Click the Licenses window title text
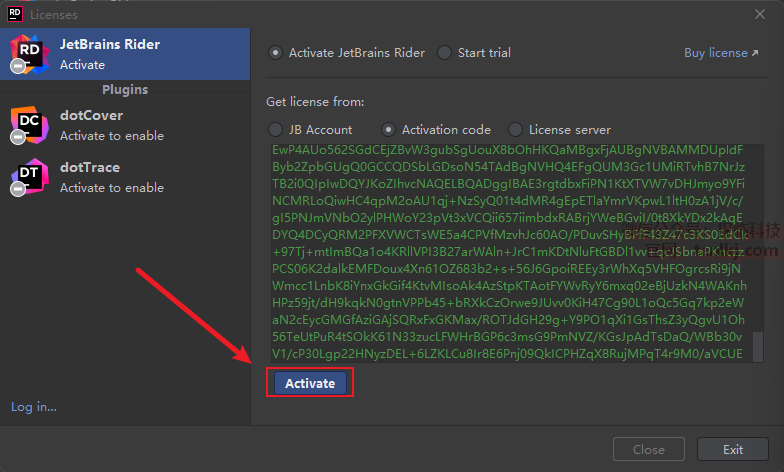 point(54,14)
